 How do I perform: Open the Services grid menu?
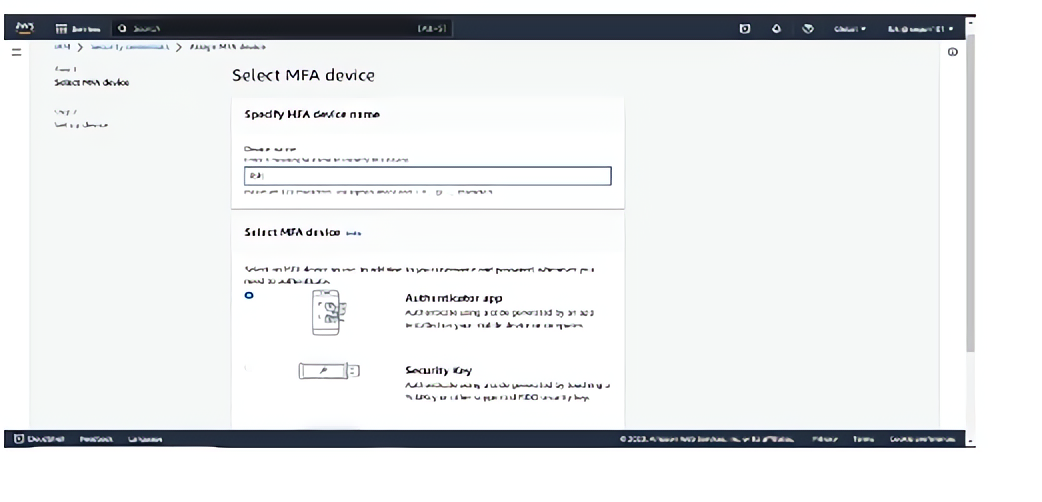pos(76,29)
